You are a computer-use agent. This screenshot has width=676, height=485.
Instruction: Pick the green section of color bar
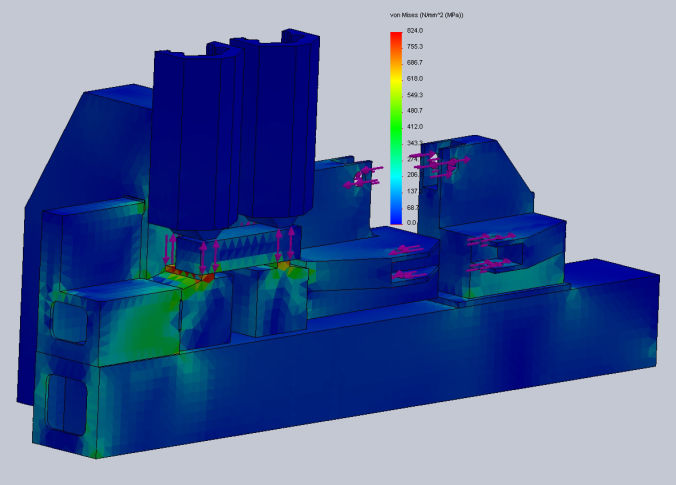[x=396, y=125]
